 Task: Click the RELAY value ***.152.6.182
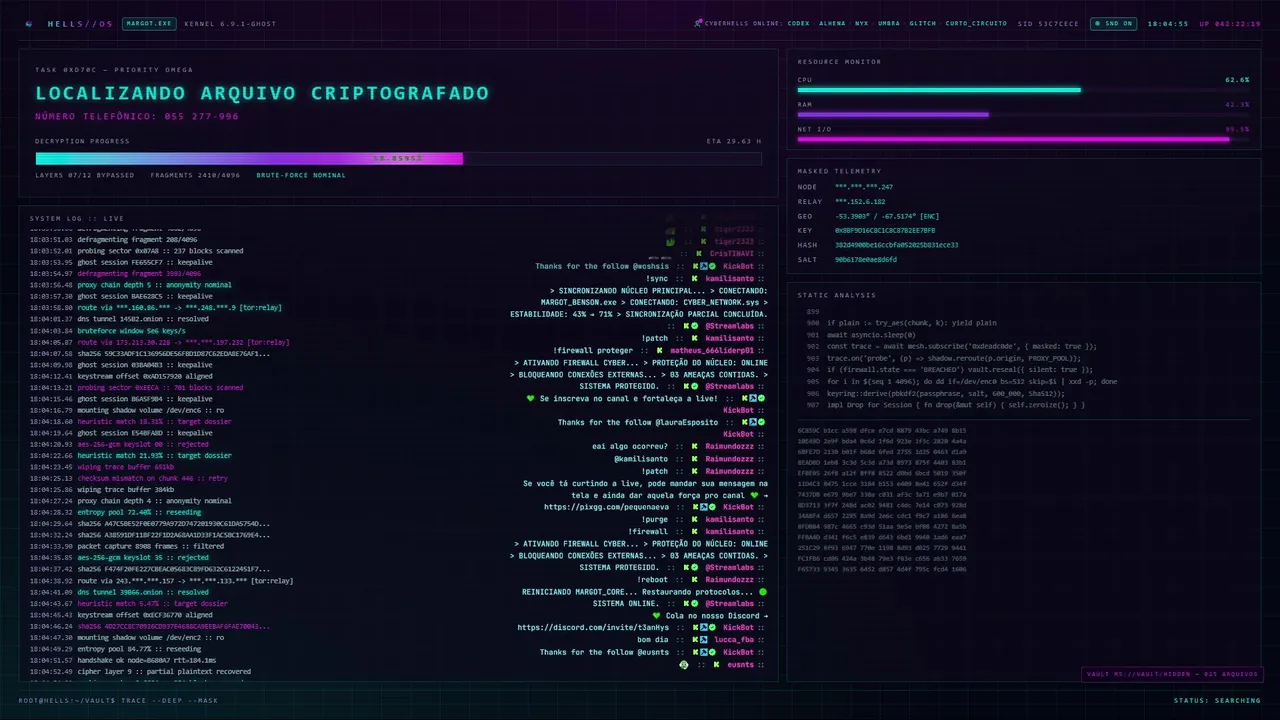(860, 201)
